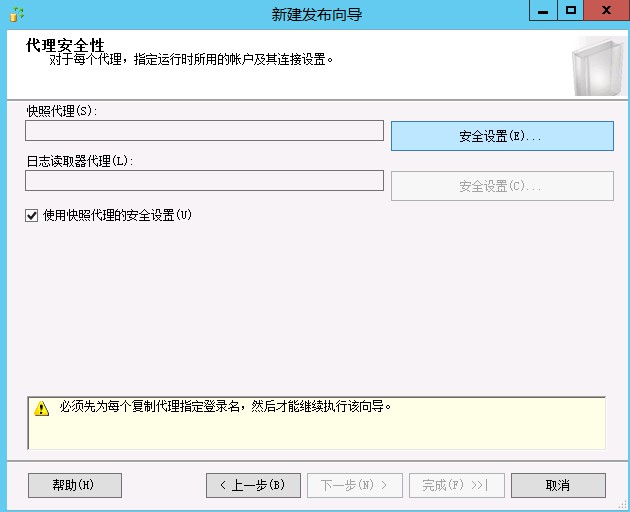Image resolution: width=630 pixels, height=512 pixels.
Task: Click the 快照代理(S) text field
Action: coord(204,131)
